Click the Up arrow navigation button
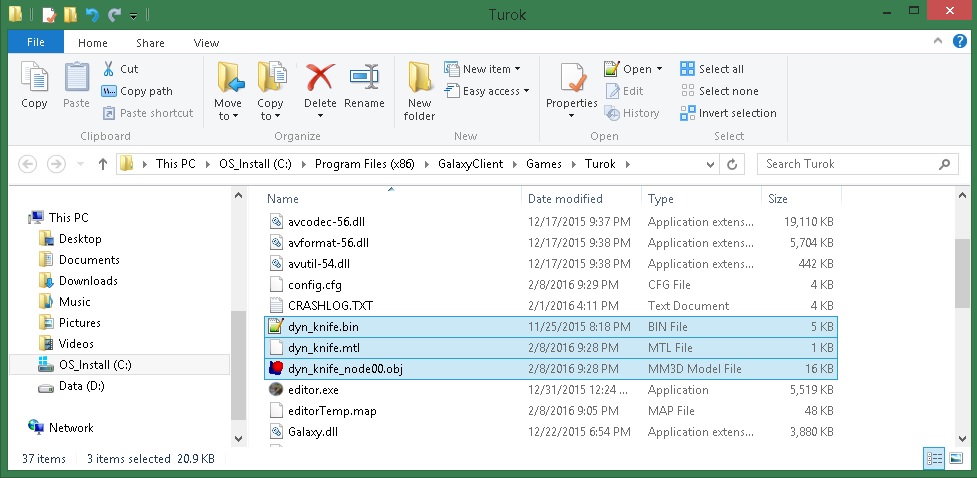The image size is (977, 478). coord(103,164)
